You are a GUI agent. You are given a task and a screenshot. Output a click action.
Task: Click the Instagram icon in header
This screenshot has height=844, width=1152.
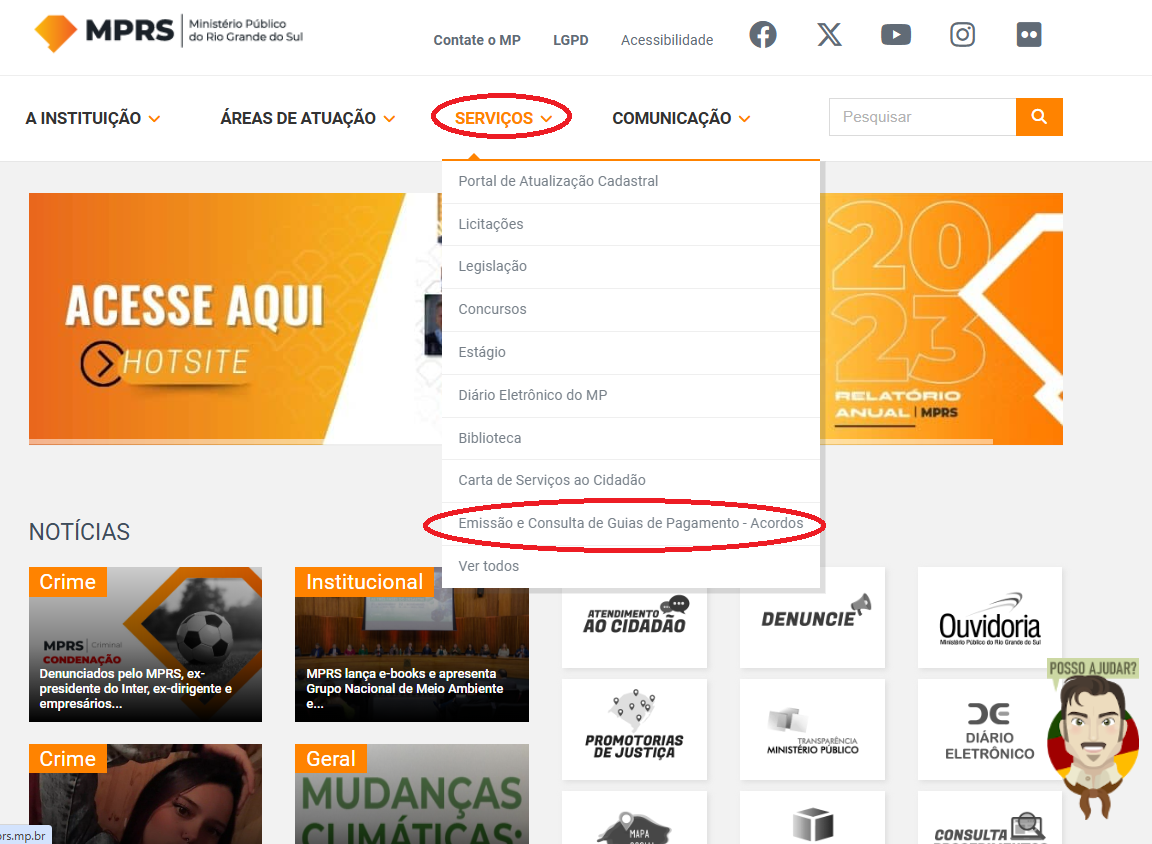pyautogui.click(x=962, y=35)
